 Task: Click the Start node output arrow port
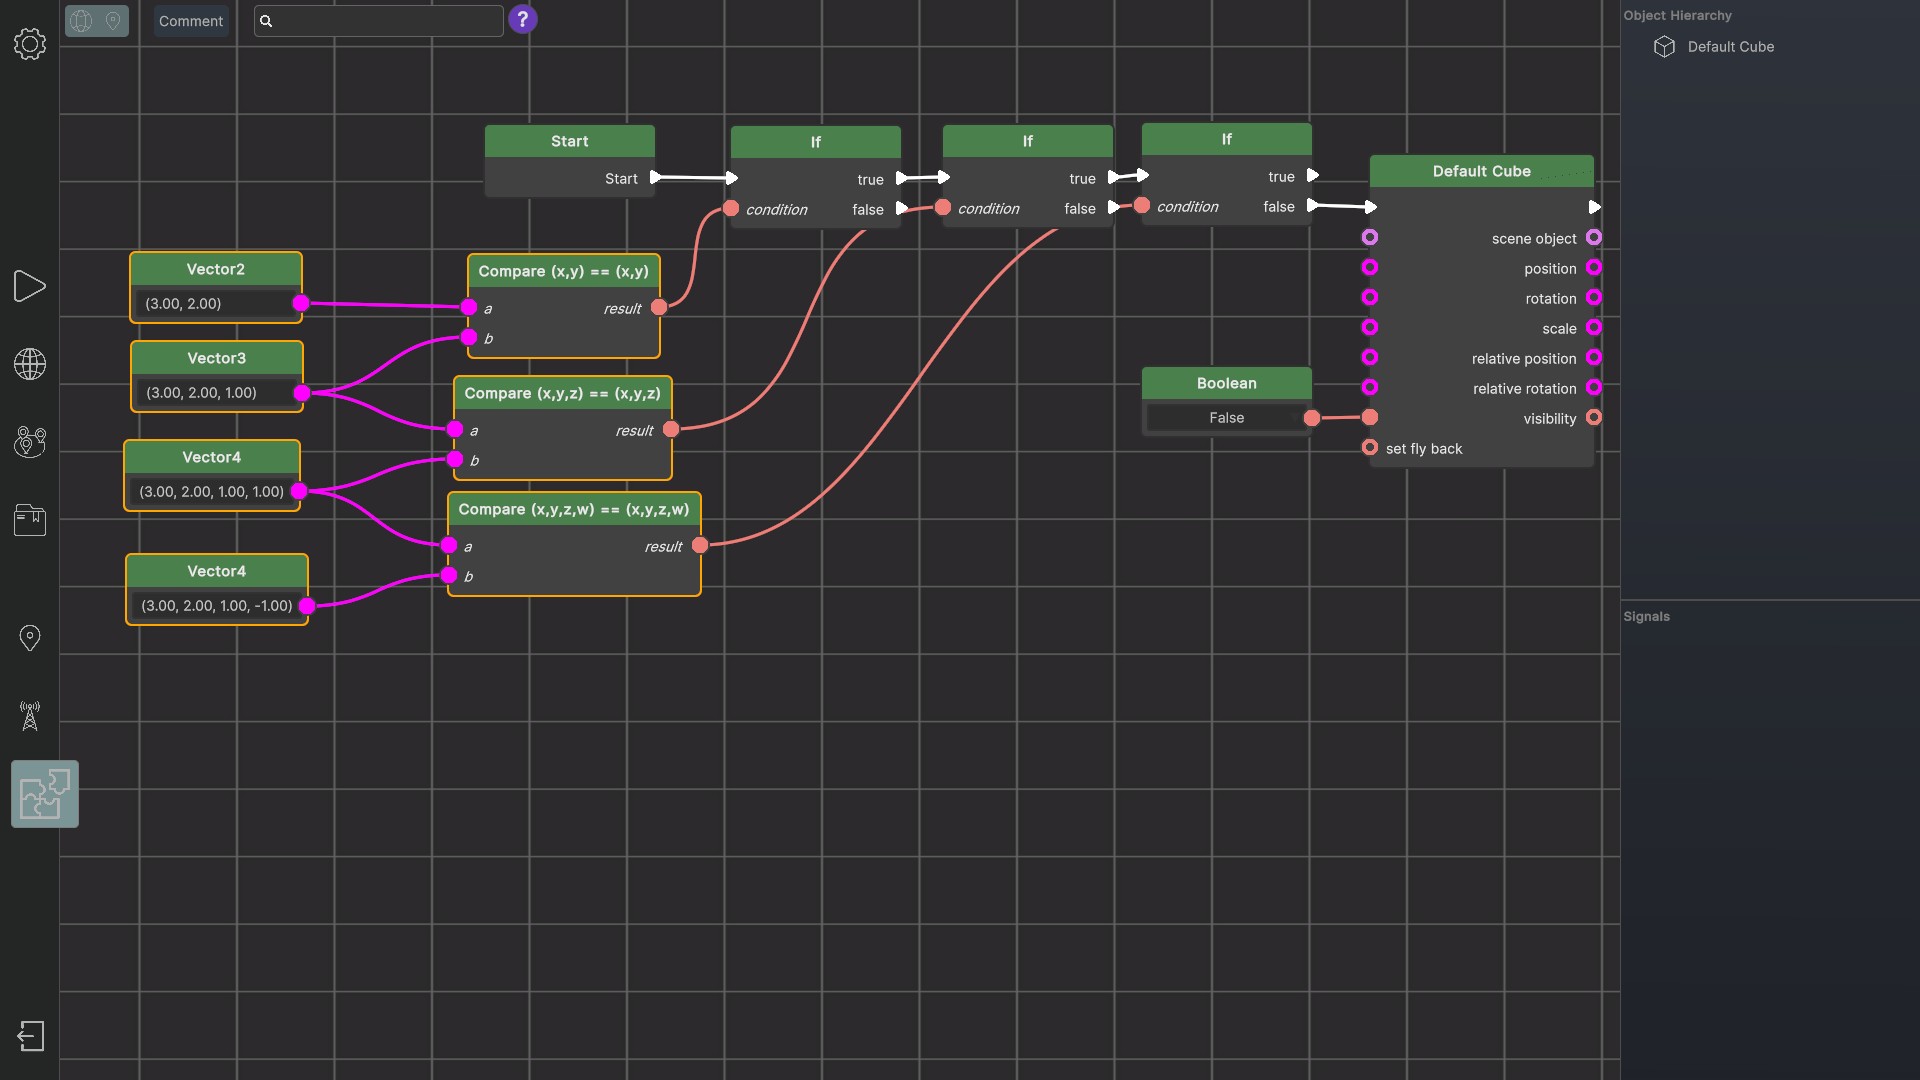click(656, 178)
